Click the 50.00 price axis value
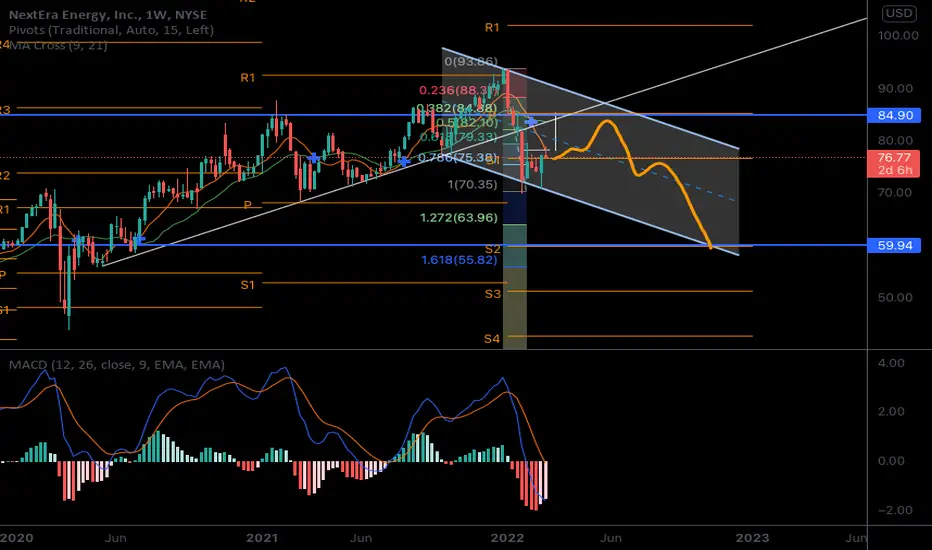 [x=895, y=297]
